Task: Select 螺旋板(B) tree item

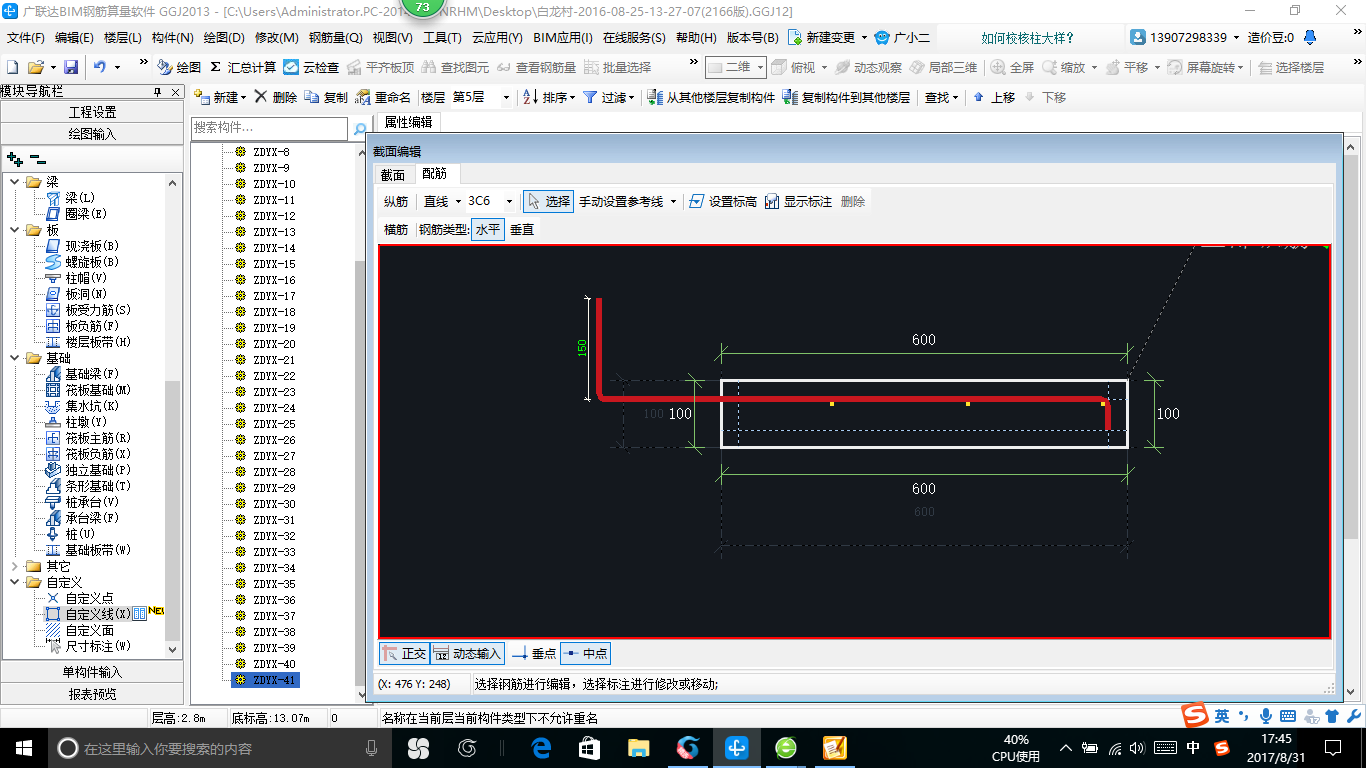Action: (x=92, y=262)
